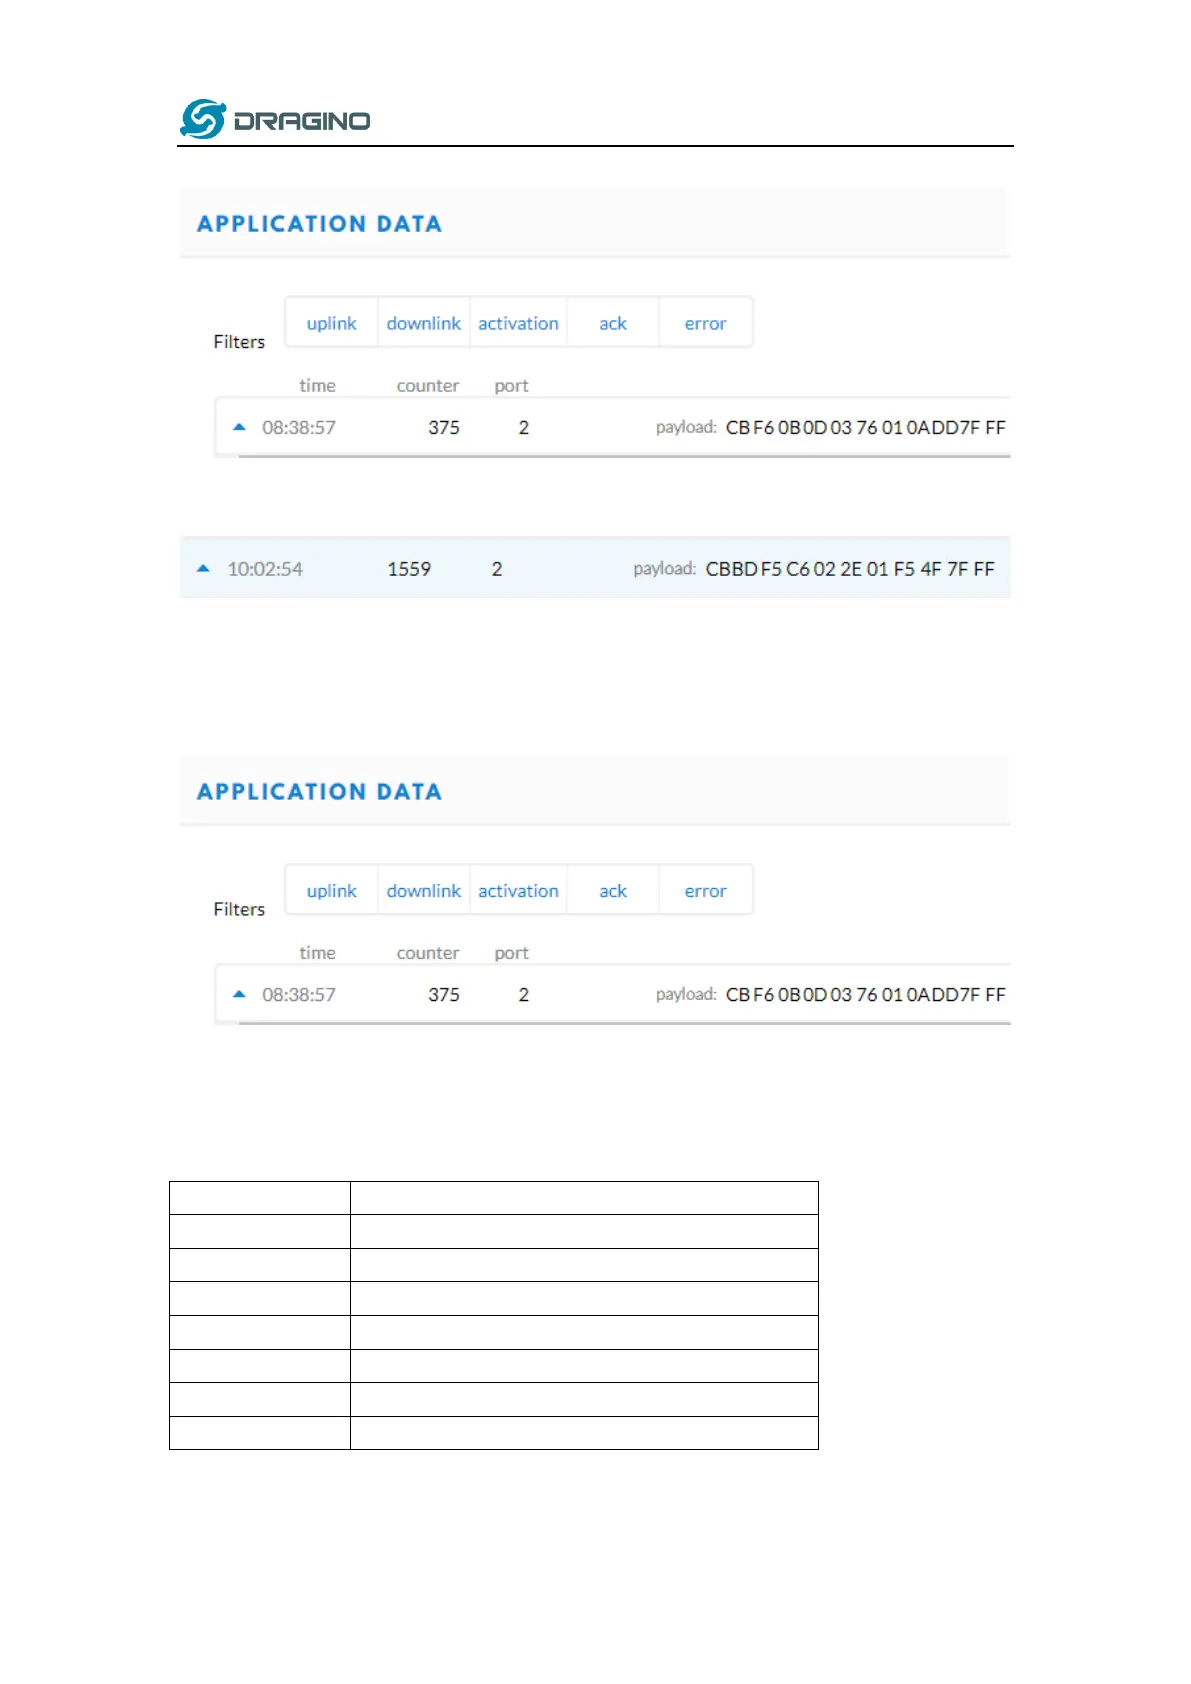Select ack filter in upper Application Data
The image size is (1191, 1684).
click(x=613, y=323)
